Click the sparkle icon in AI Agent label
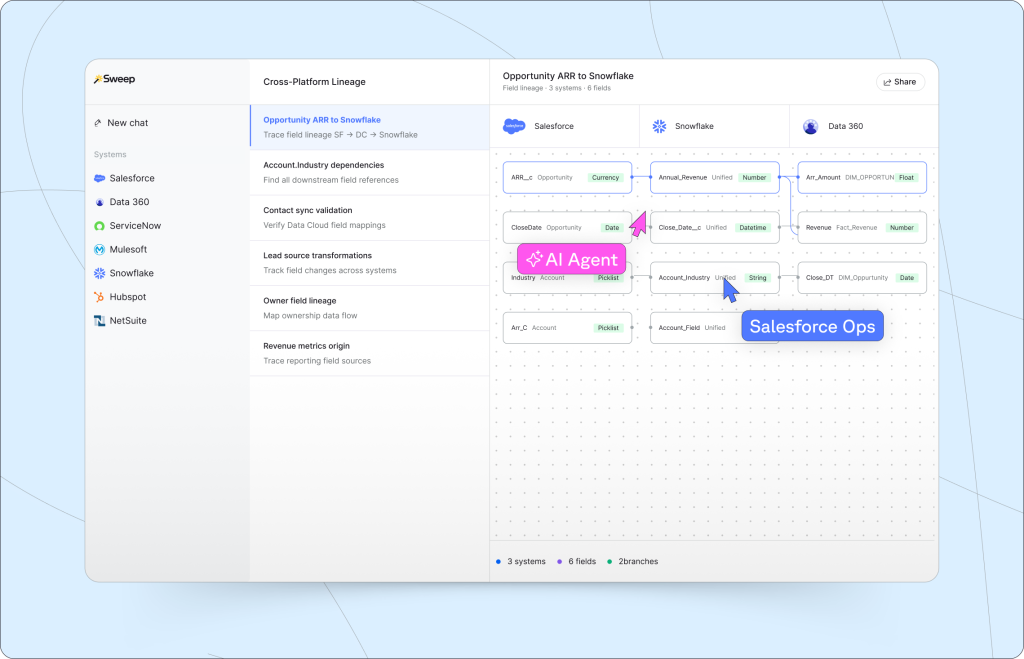This screenshot has width=1024, height=659. click(x=534, y=259)
